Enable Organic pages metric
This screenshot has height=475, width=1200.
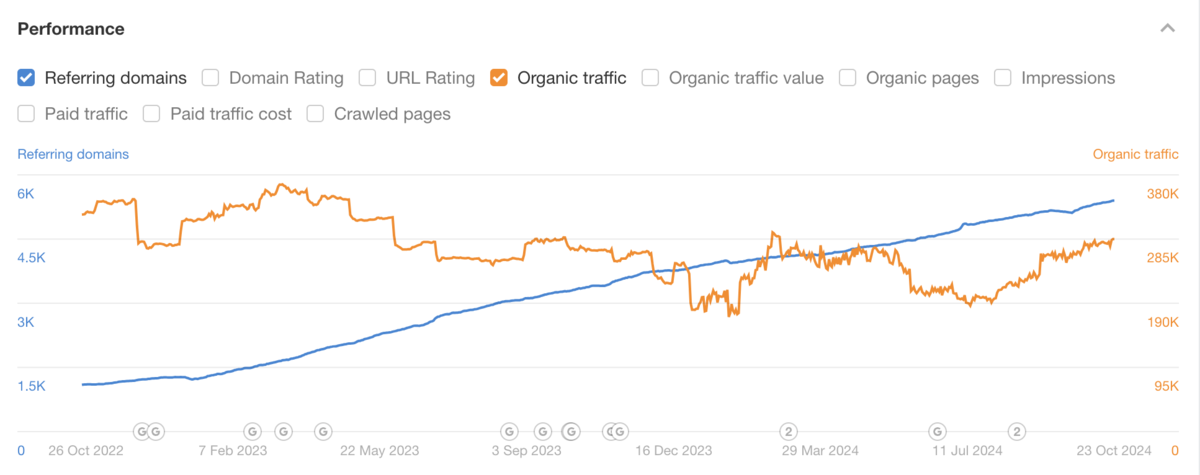tap(848, 77)
